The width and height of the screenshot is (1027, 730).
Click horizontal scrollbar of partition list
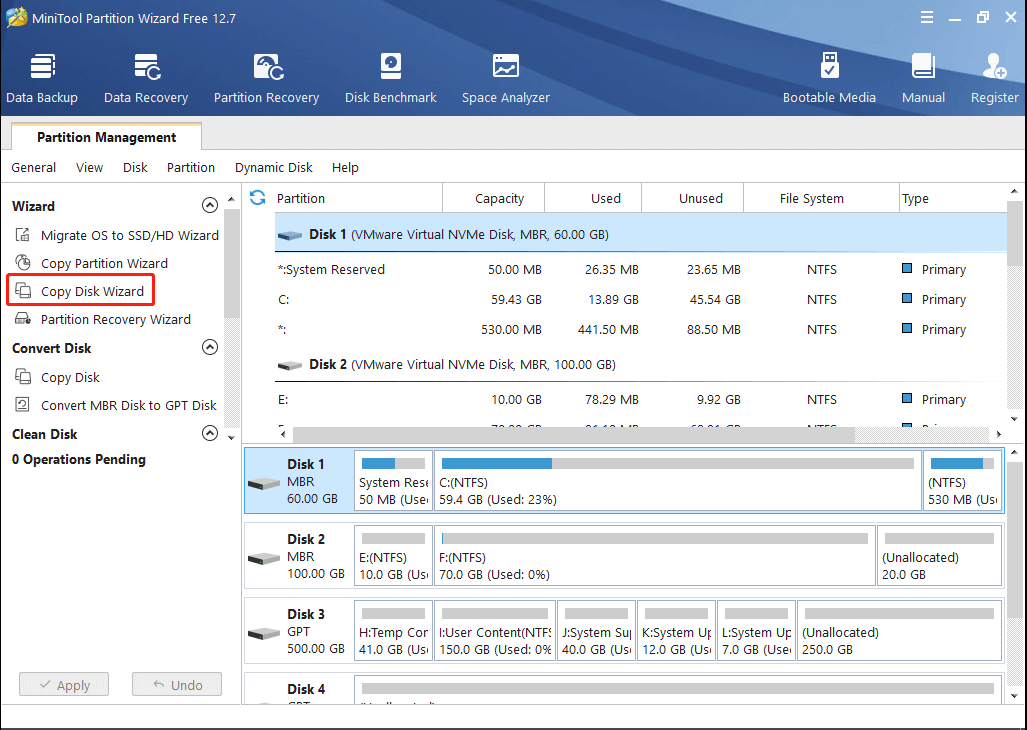tap(574, 434)
